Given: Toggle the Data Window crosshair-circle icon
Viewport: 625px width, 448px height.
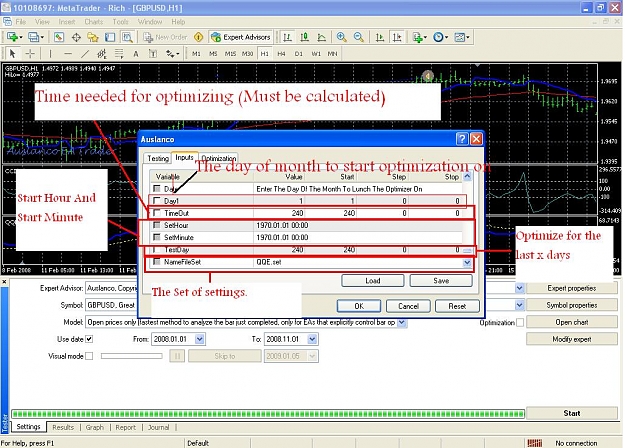Looking at the screenshot, I should click(76, 37).
